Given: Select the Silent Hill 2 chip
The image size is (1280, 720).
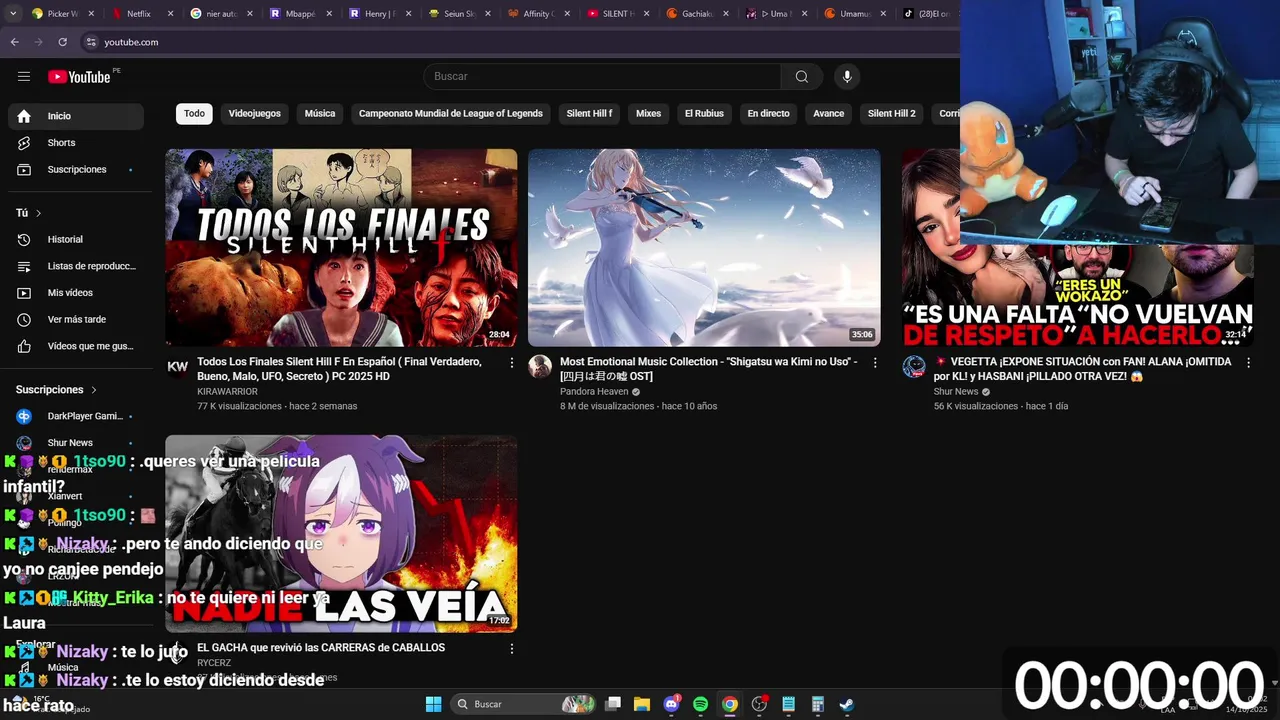Looking at the screenshot, I should [891, 114].
